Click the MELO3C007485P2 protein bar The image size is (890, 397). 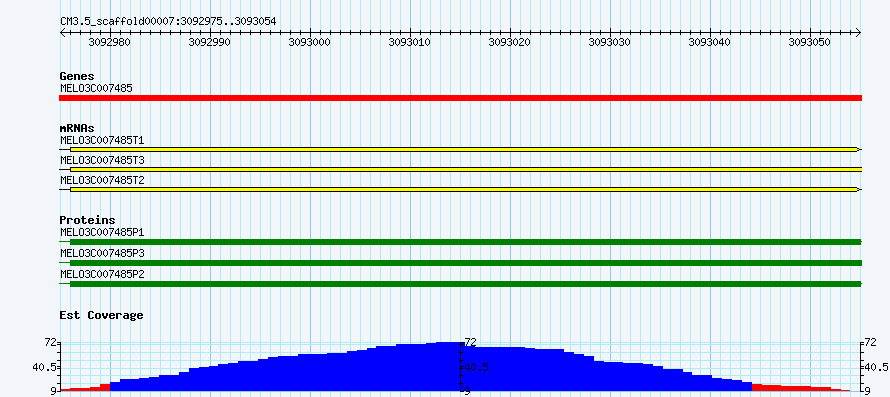460,283
